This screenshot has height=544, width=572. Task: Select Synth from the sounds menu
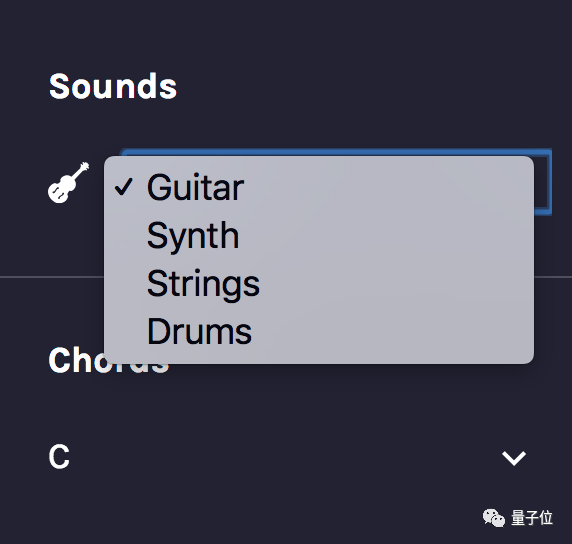point(319,236)
